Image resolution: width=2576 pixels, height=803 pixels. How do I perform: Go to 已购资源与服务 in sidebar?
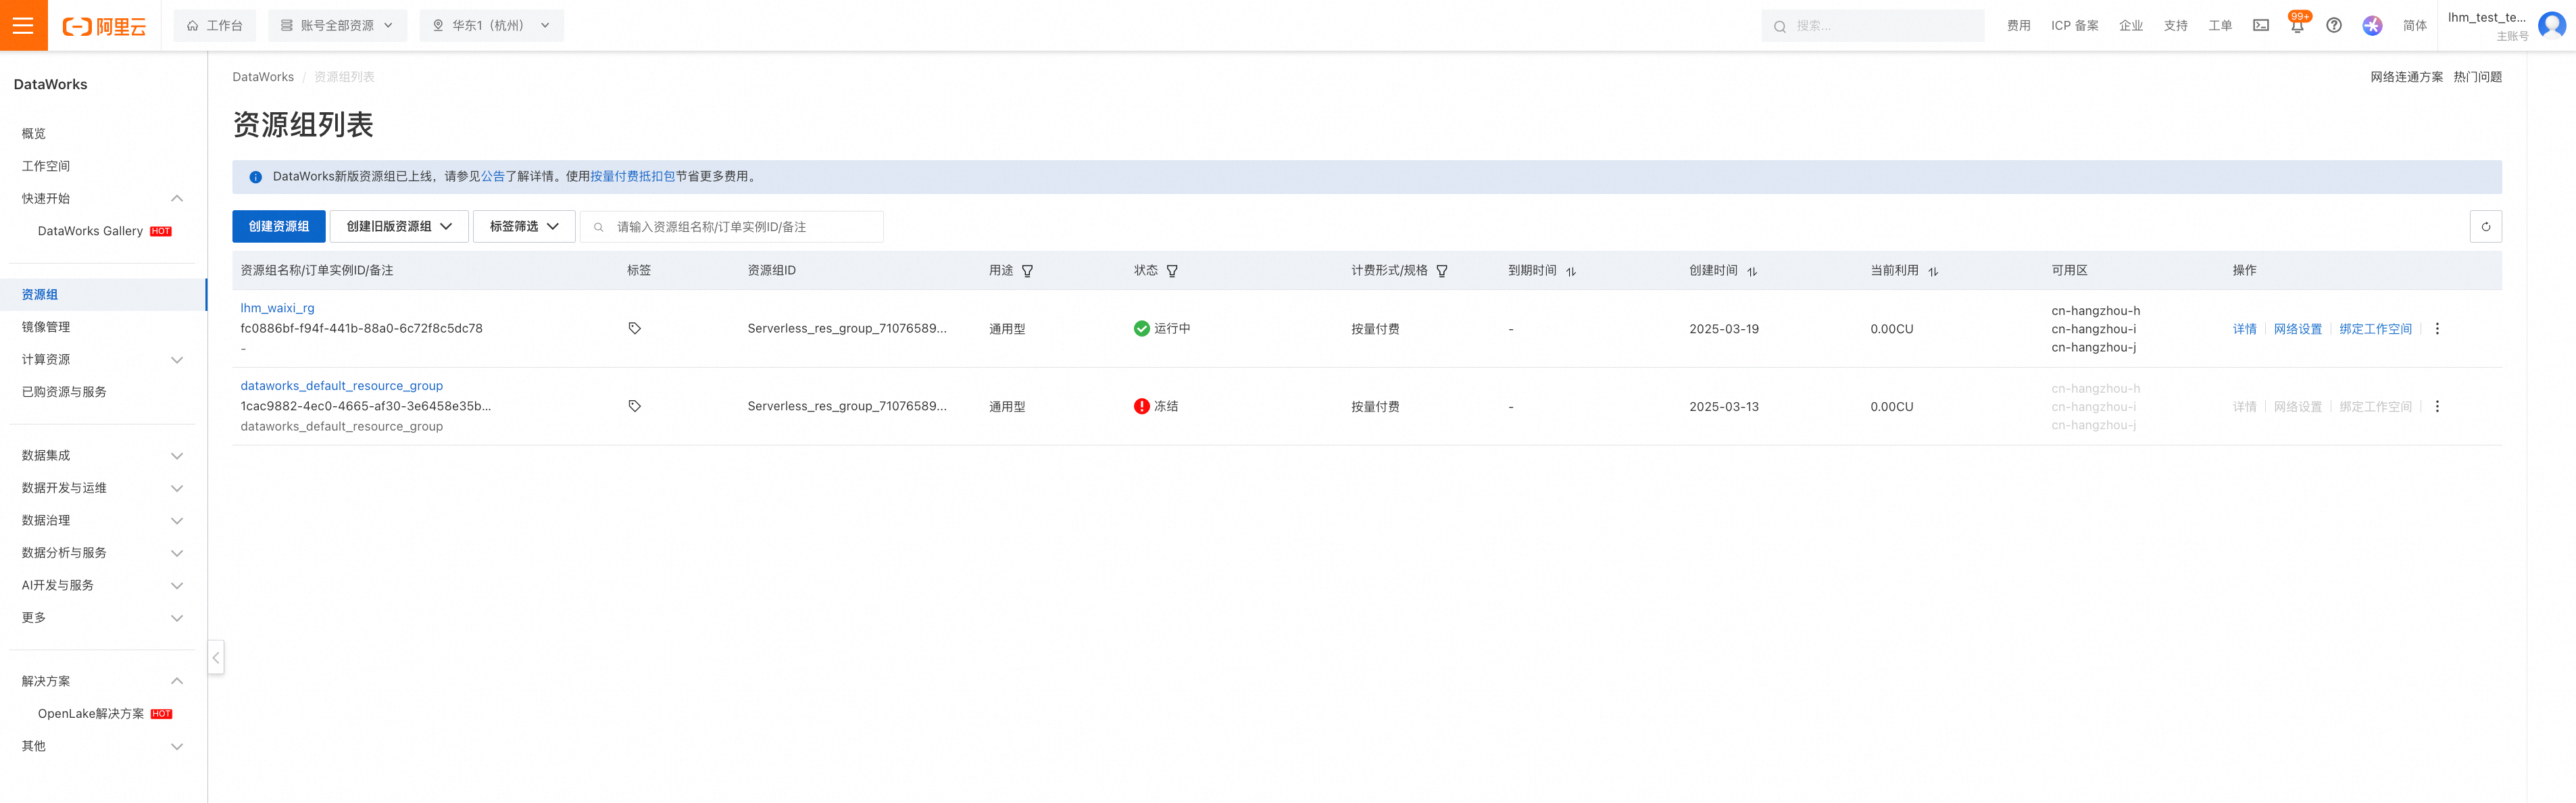[x=64, y=392]
